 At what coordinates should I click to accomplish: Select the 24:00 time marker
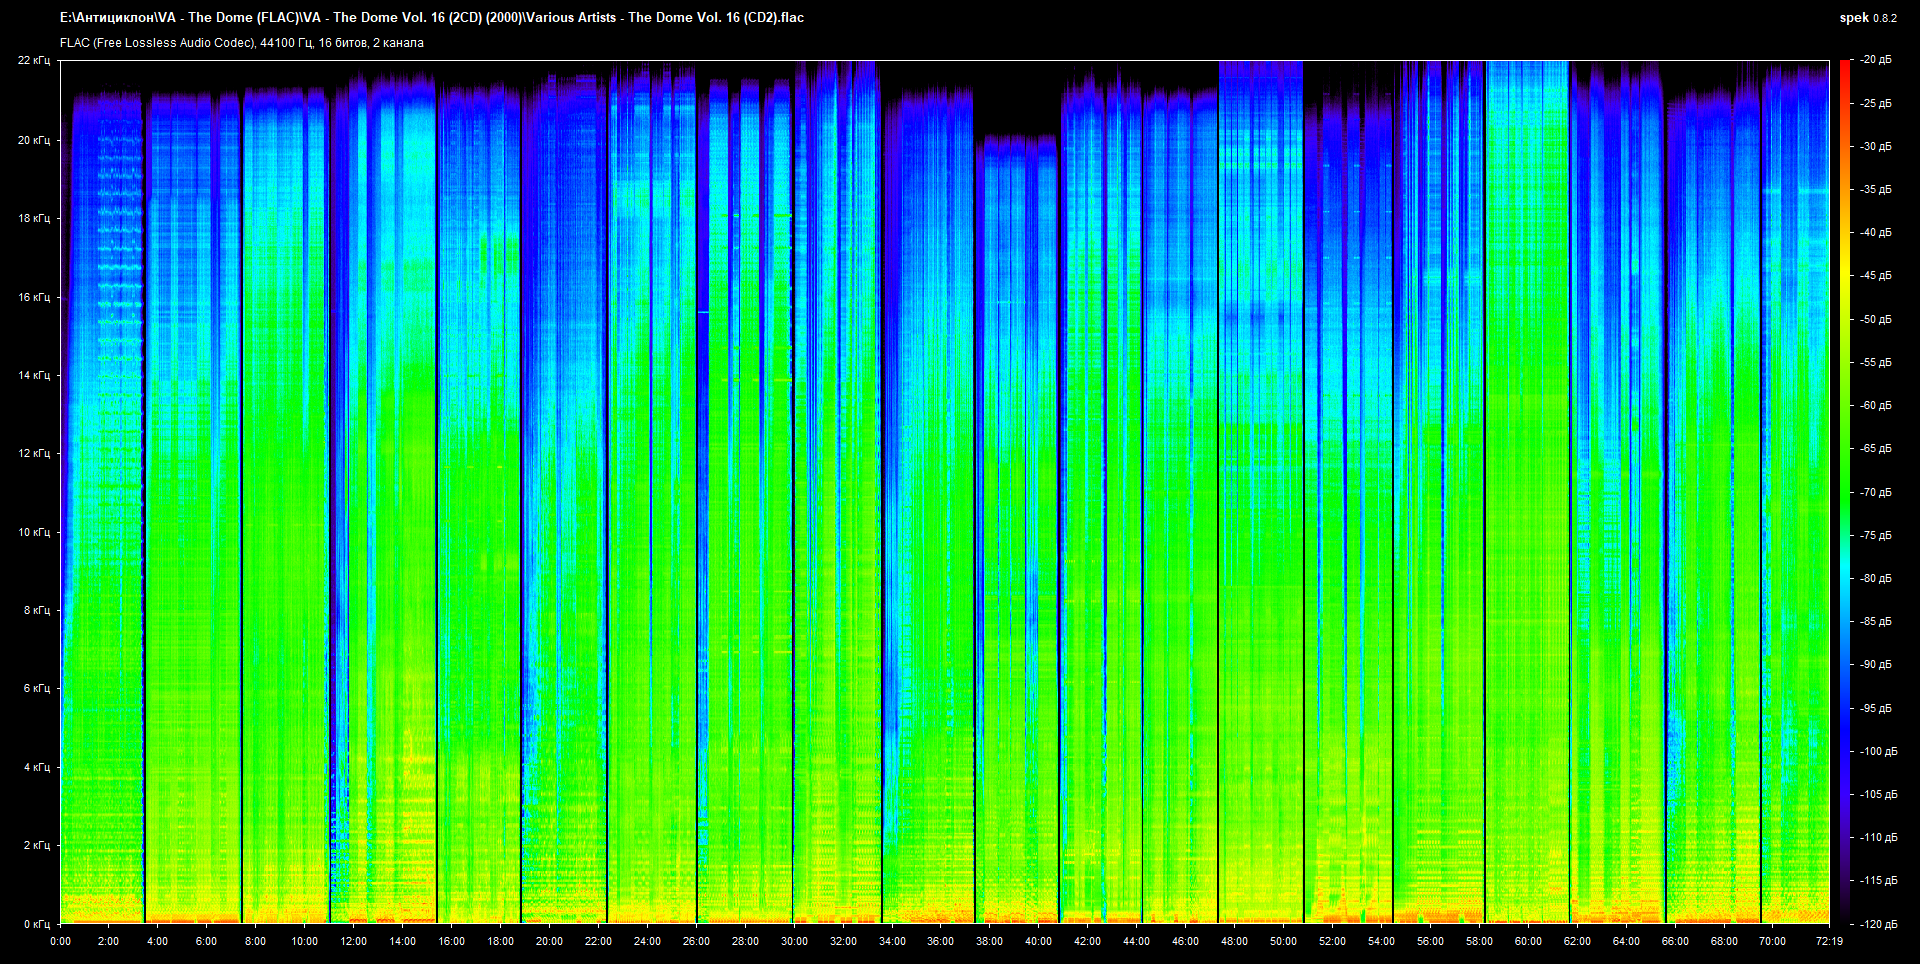tap(647, 941)
